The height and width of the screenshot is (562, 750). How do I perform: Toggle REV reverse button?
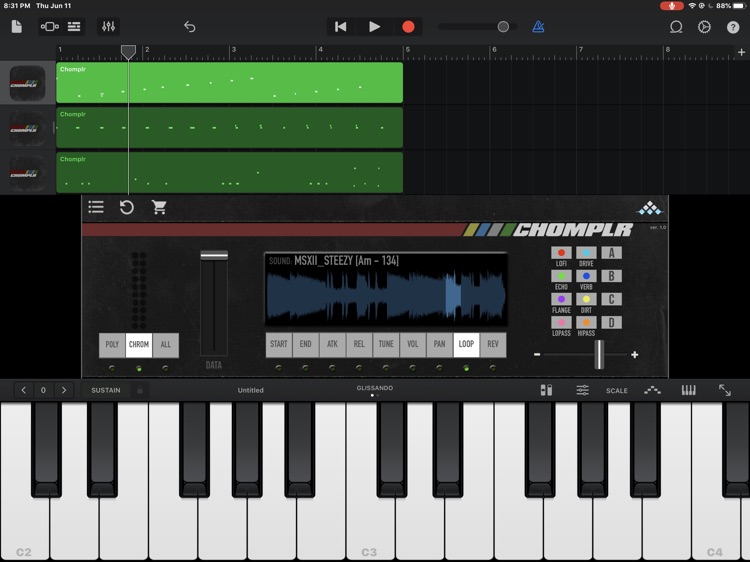493,344
